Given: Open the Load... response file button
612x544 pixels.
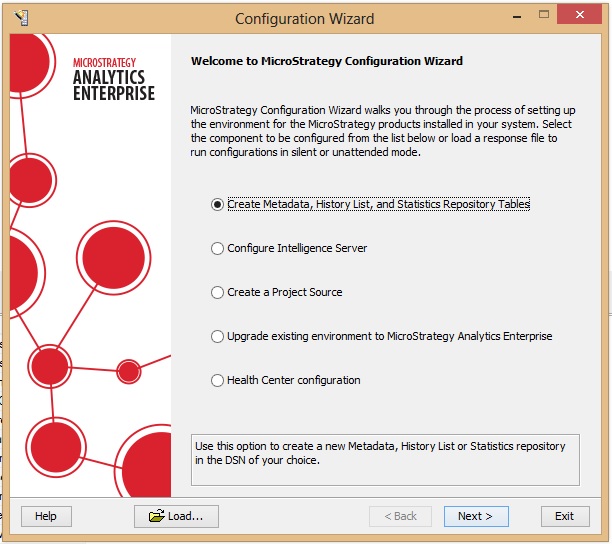Looking at the screenshot, I should click(x=176, y=516).
